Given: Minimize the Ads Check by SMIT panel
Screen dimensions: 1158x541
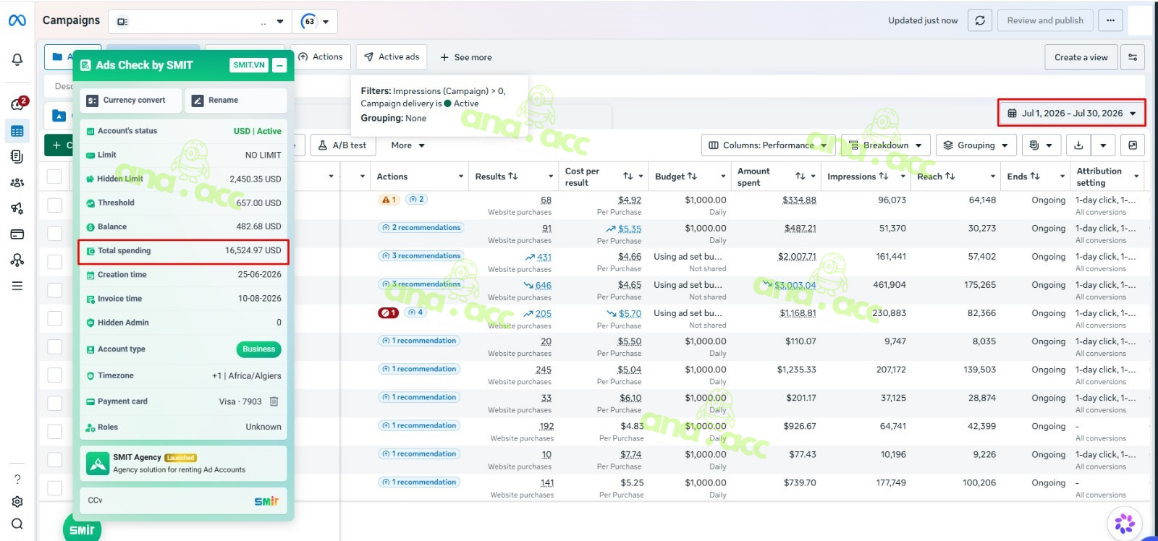Looking at the screenshot, I should [279, 65].
